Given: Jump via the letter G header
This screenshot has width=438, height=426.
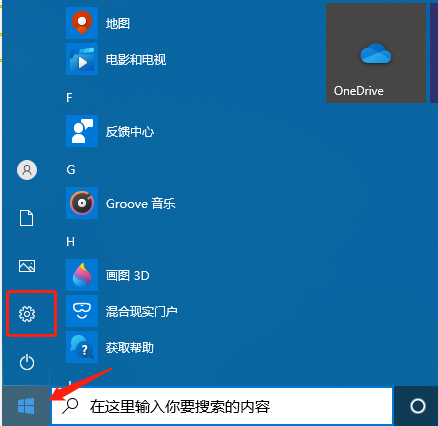Looking at the screenshot, I should tap(71, 170).
